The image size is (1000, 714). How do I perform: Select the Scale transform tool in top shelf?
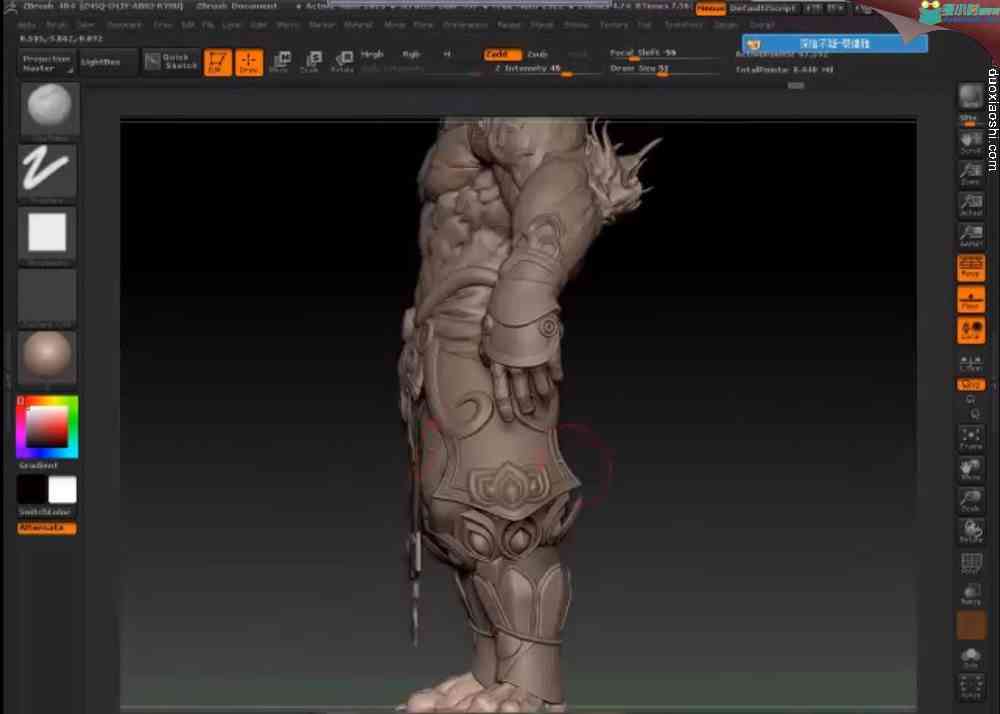pos(312,62)
